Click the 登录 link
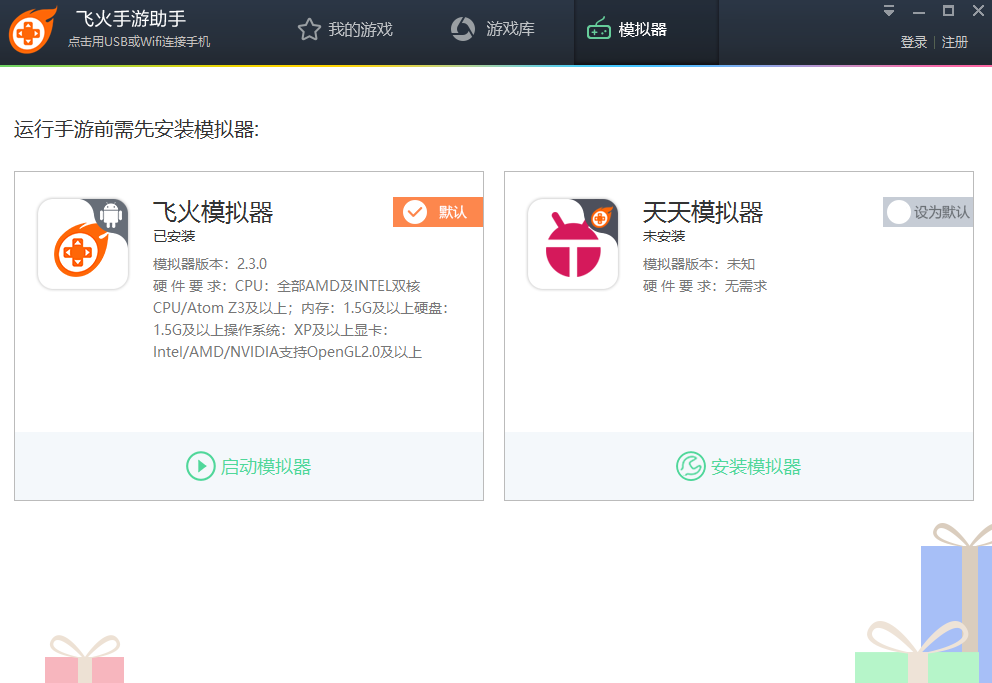The height and width of the screenshot is (683, 992). point(912,43)
